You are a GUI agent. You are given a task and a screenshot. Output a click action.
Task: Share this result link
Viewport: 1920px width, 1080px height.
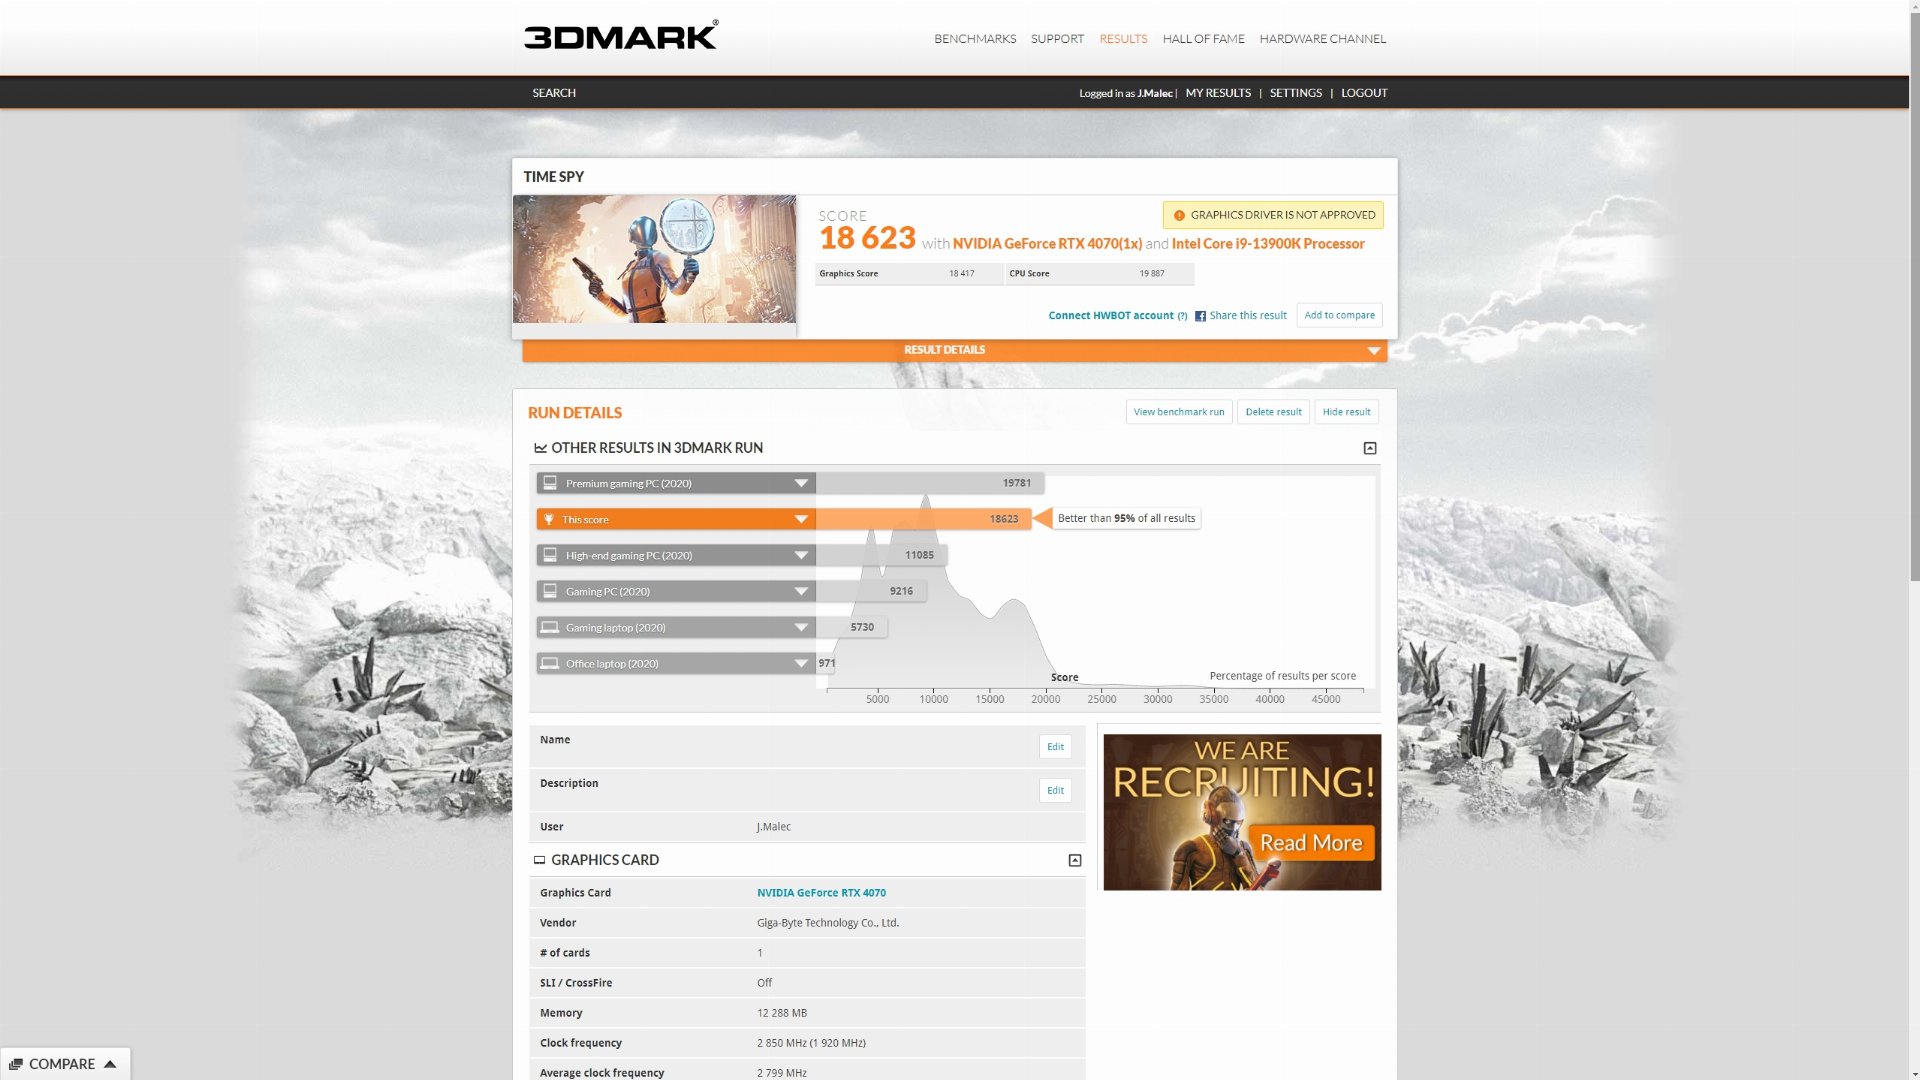click(x=1248, y=315)
